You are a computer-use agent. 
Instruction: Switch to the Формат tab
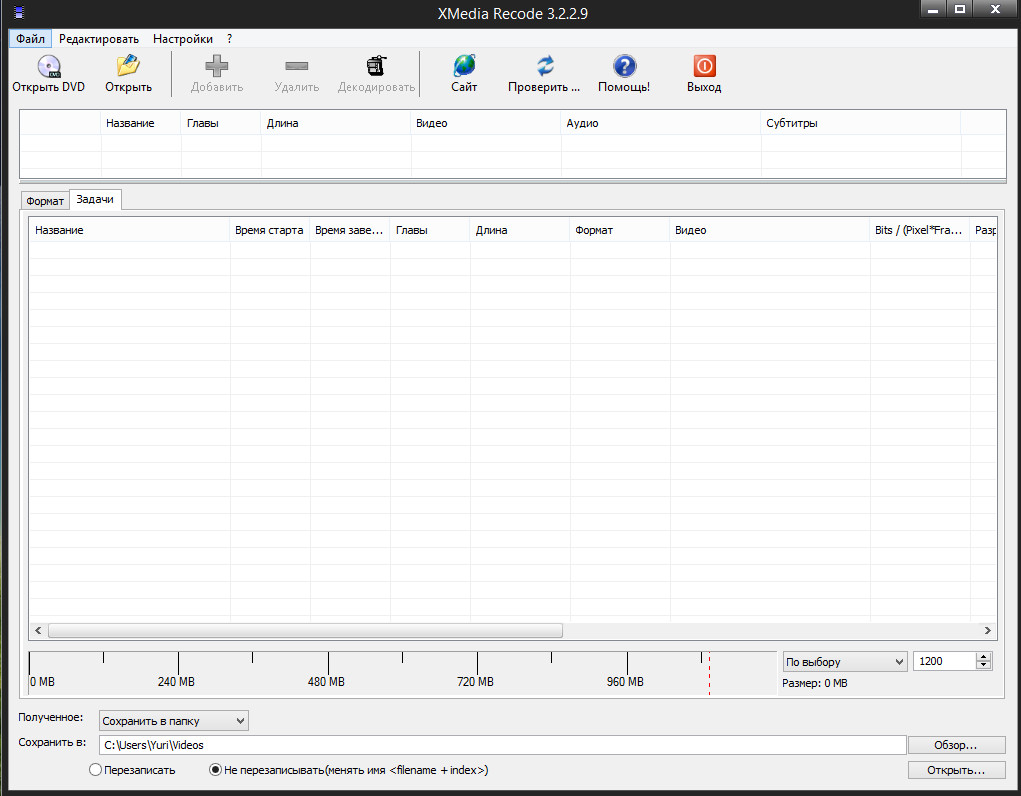point(45,201)
